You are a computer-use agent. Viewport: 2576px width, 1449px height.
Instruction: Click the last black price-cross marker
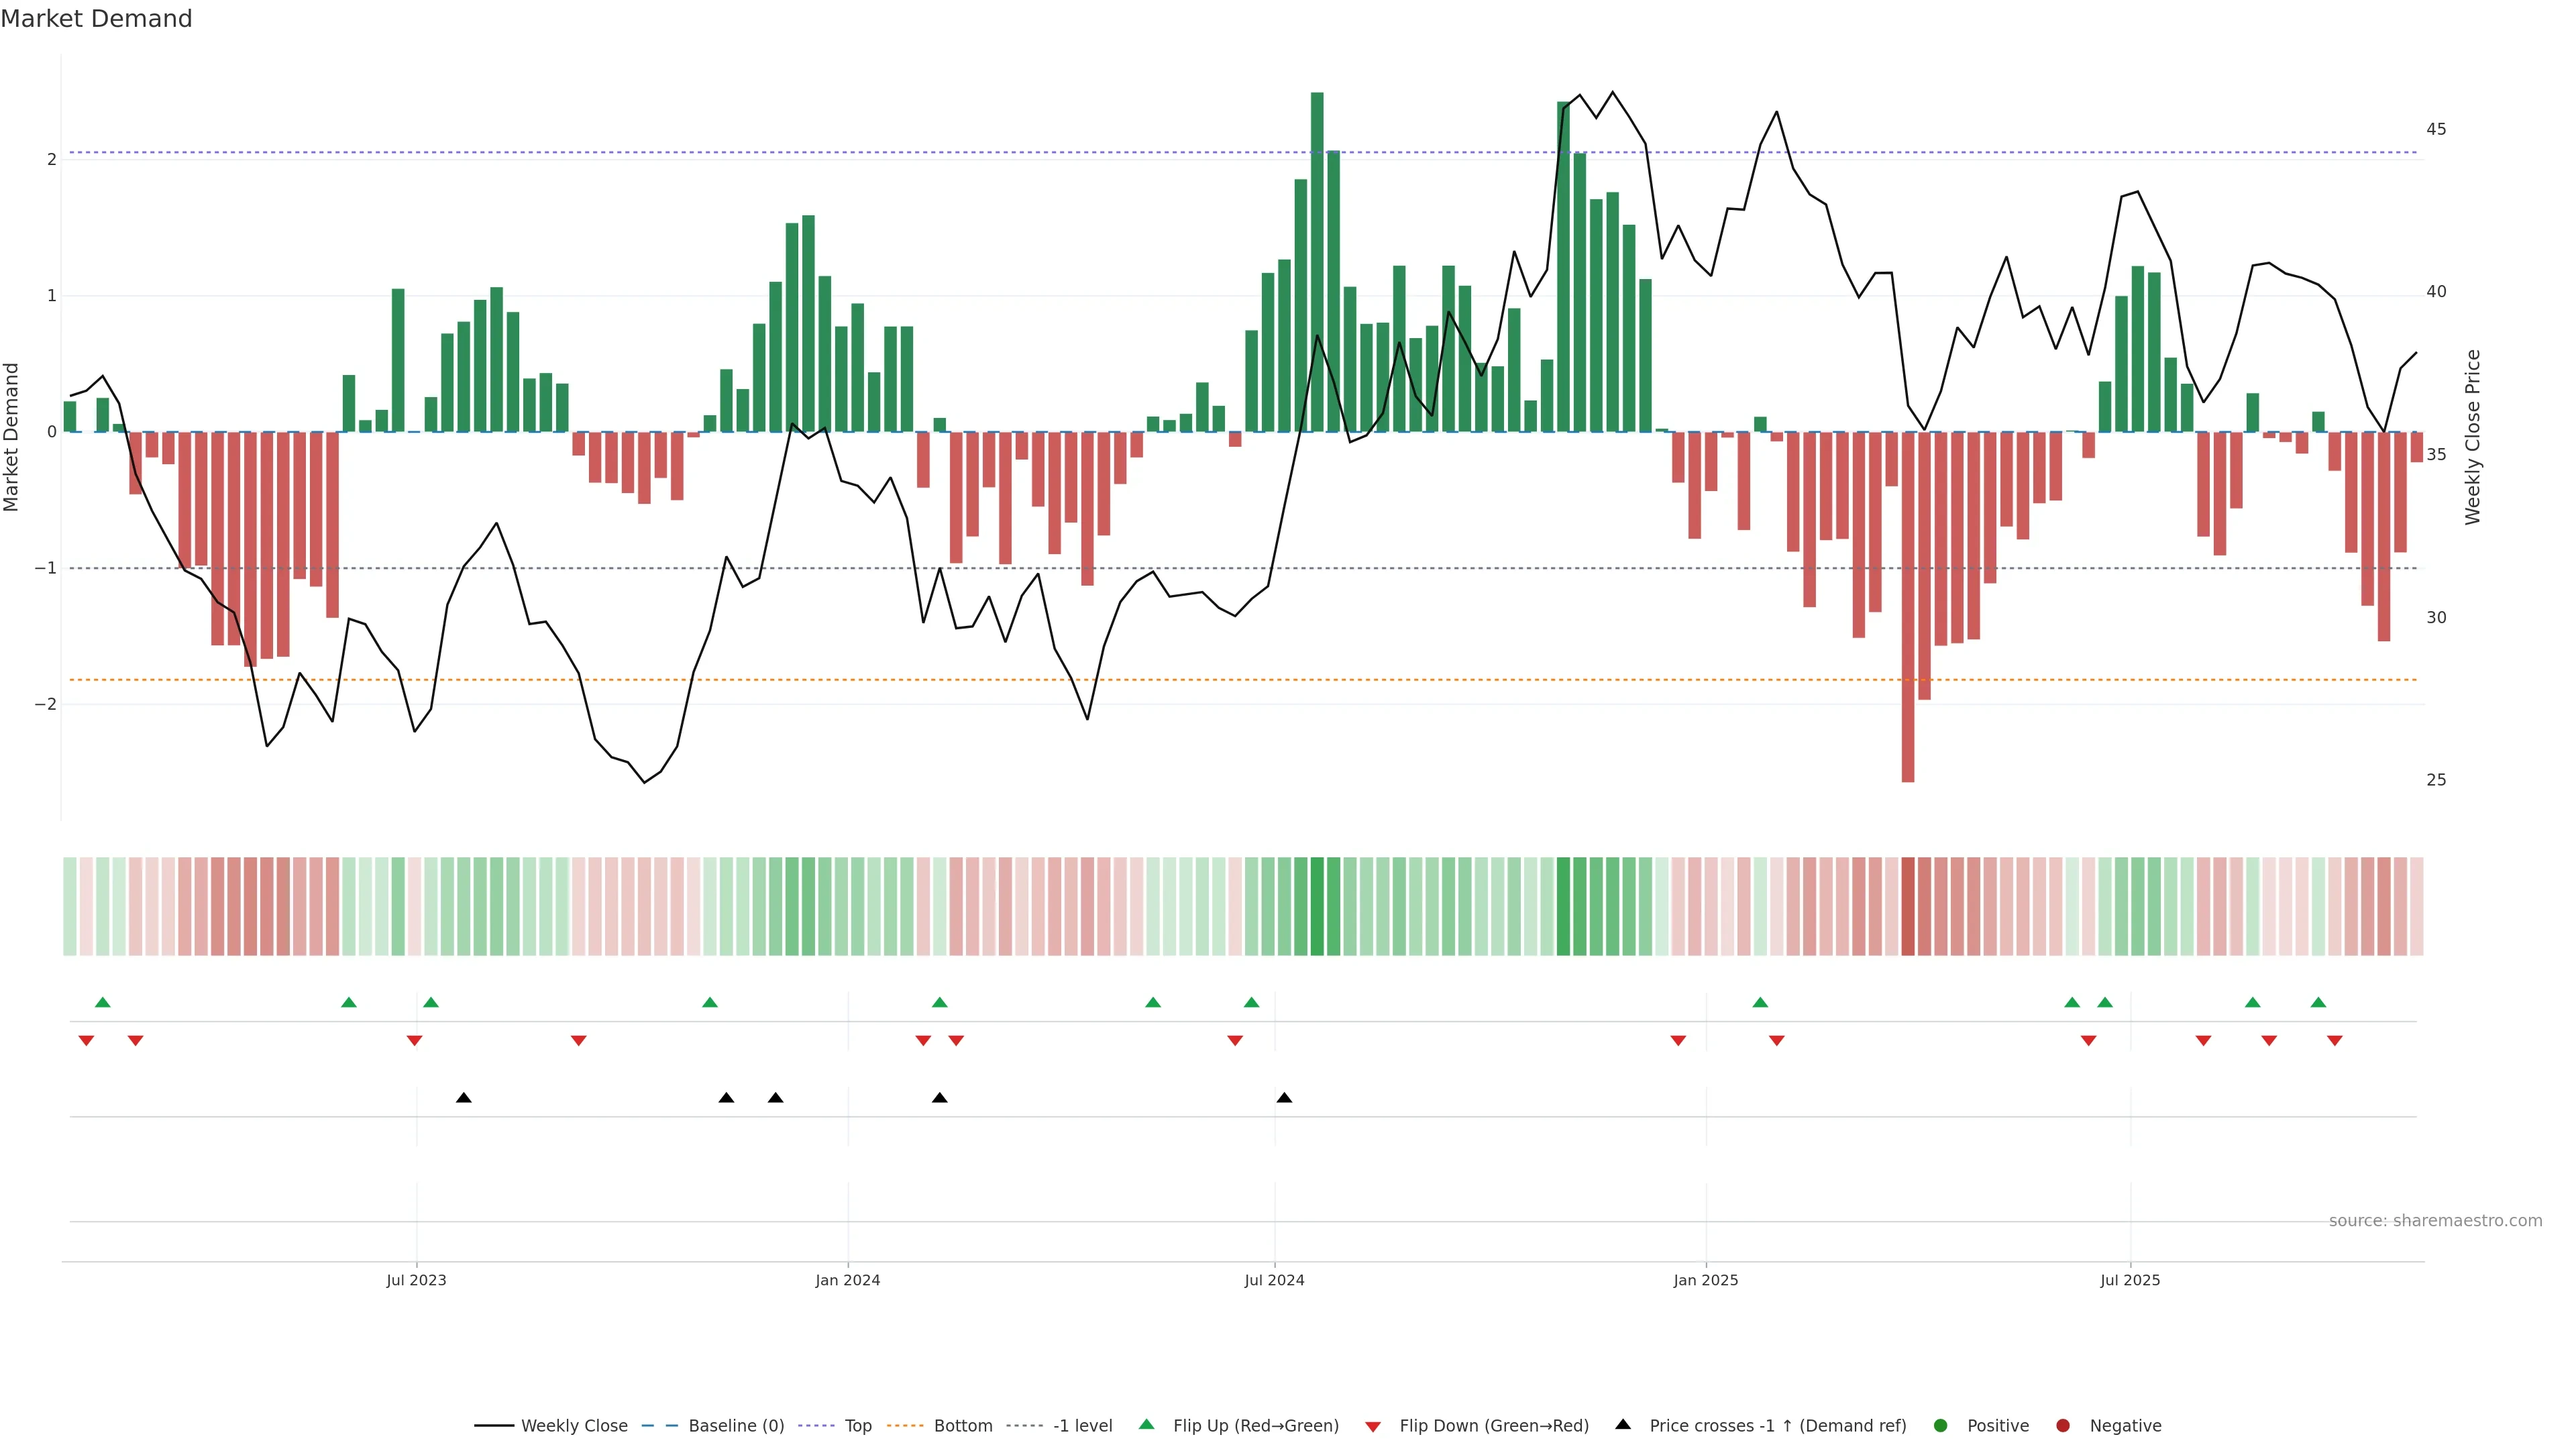click(x=1284, y=1098)
